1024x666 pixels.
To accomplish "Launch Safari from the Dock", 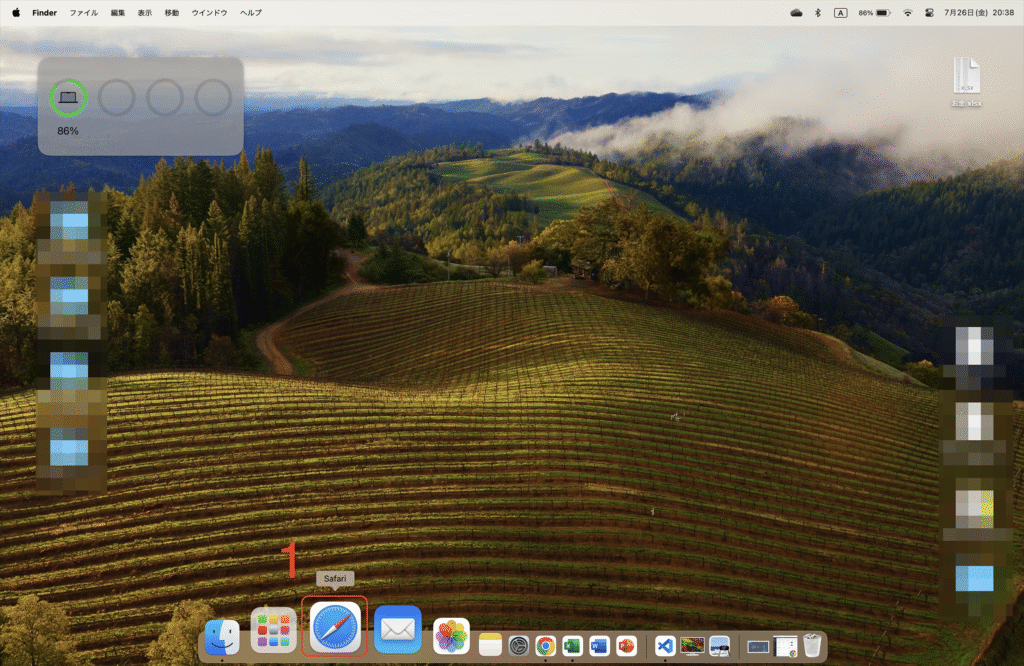I will coord(335,627).
